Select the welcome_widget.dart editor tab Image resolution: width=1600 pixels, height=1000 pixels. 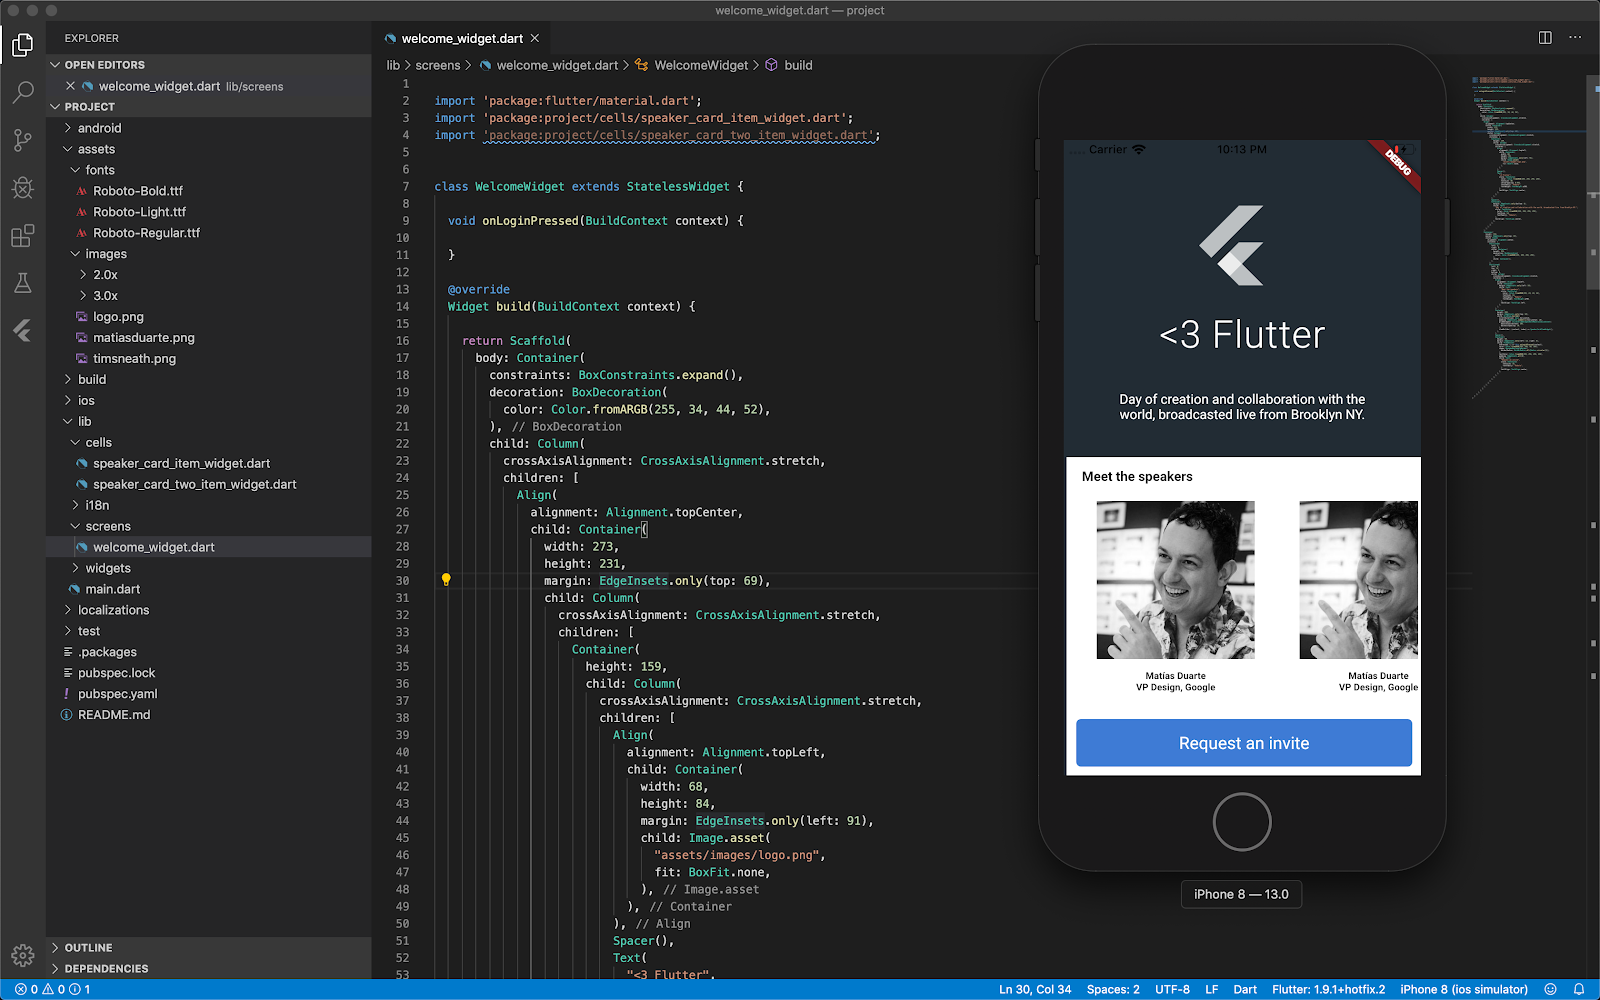462,39
